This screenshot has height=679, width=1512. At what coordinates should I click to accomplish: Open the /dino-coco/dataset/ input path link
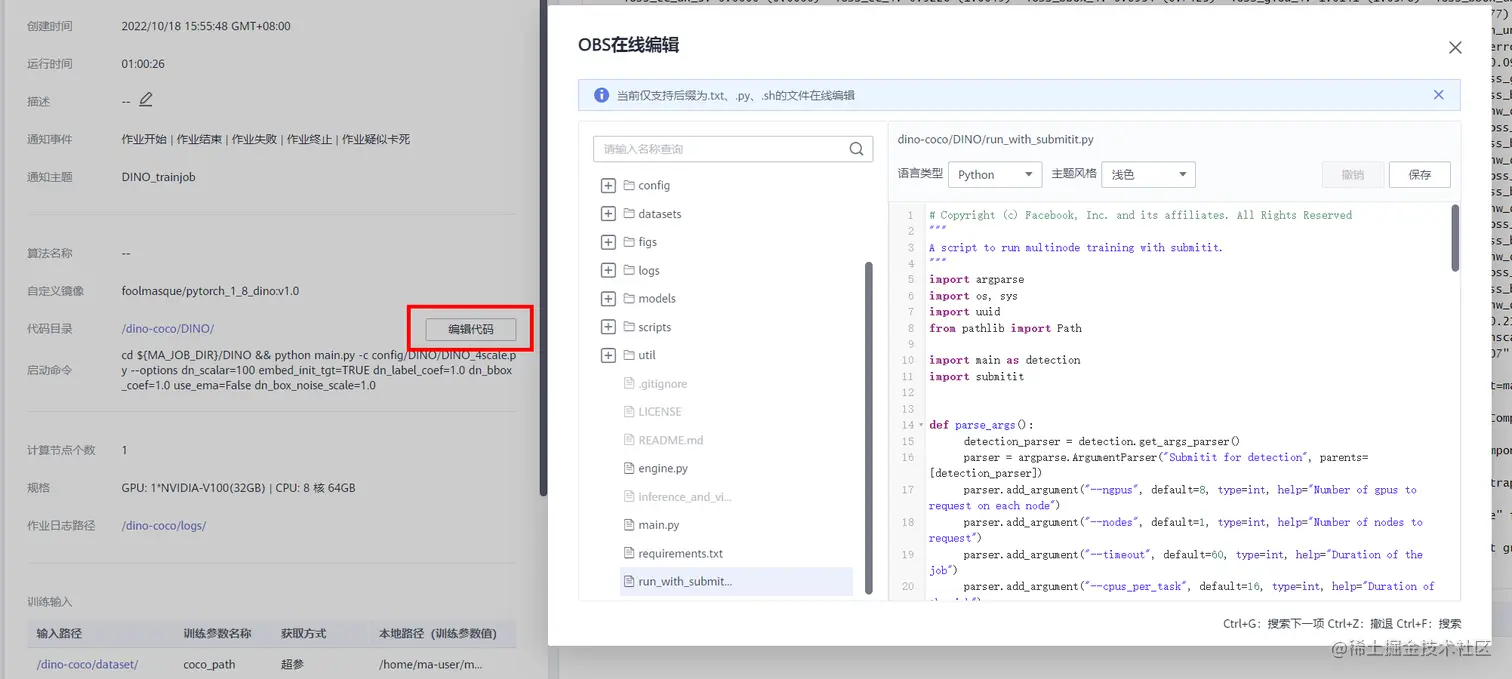click(x=87, y=664)
